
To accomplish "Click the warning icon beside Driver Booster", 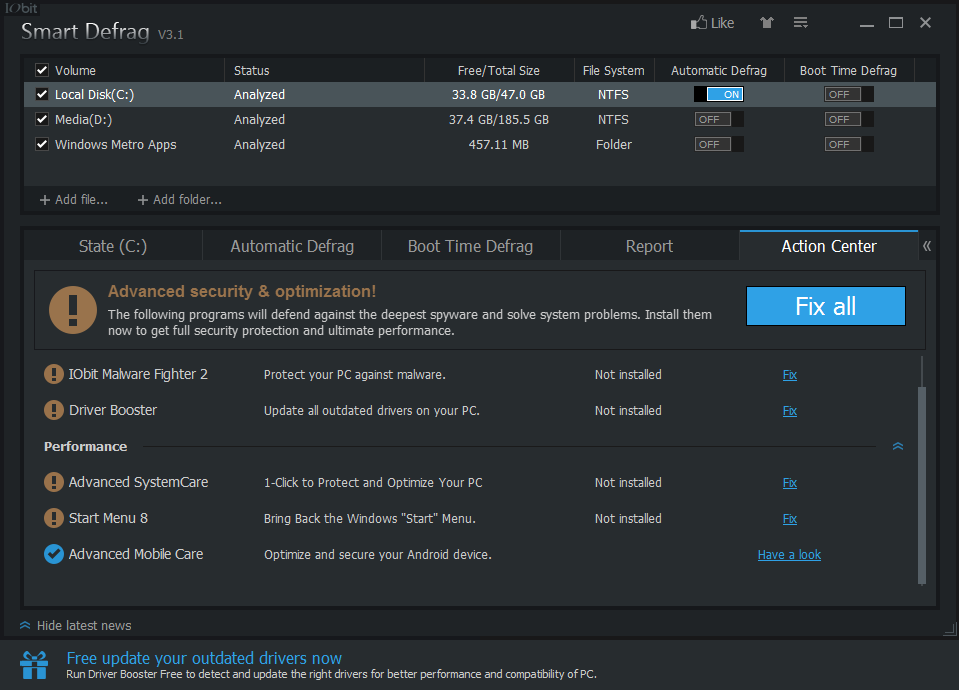I will pyautogui.click(x=54, y=411).
